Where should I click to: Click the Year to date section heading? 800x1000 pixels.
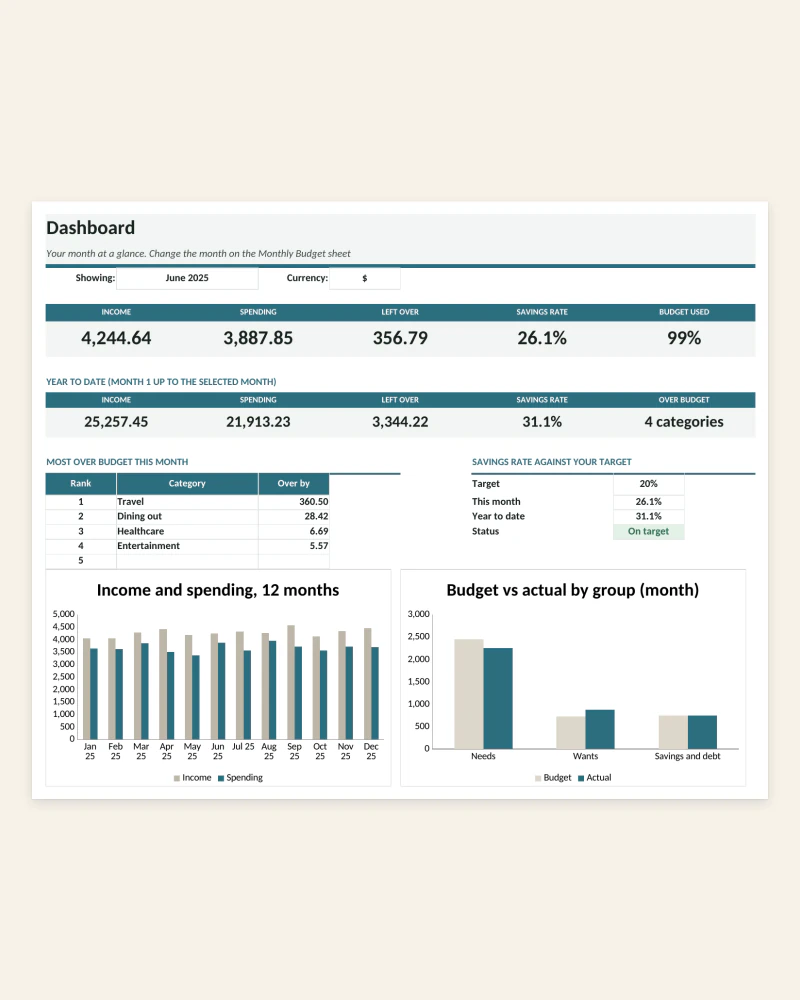pyautogui.click(x=161, y=382)
